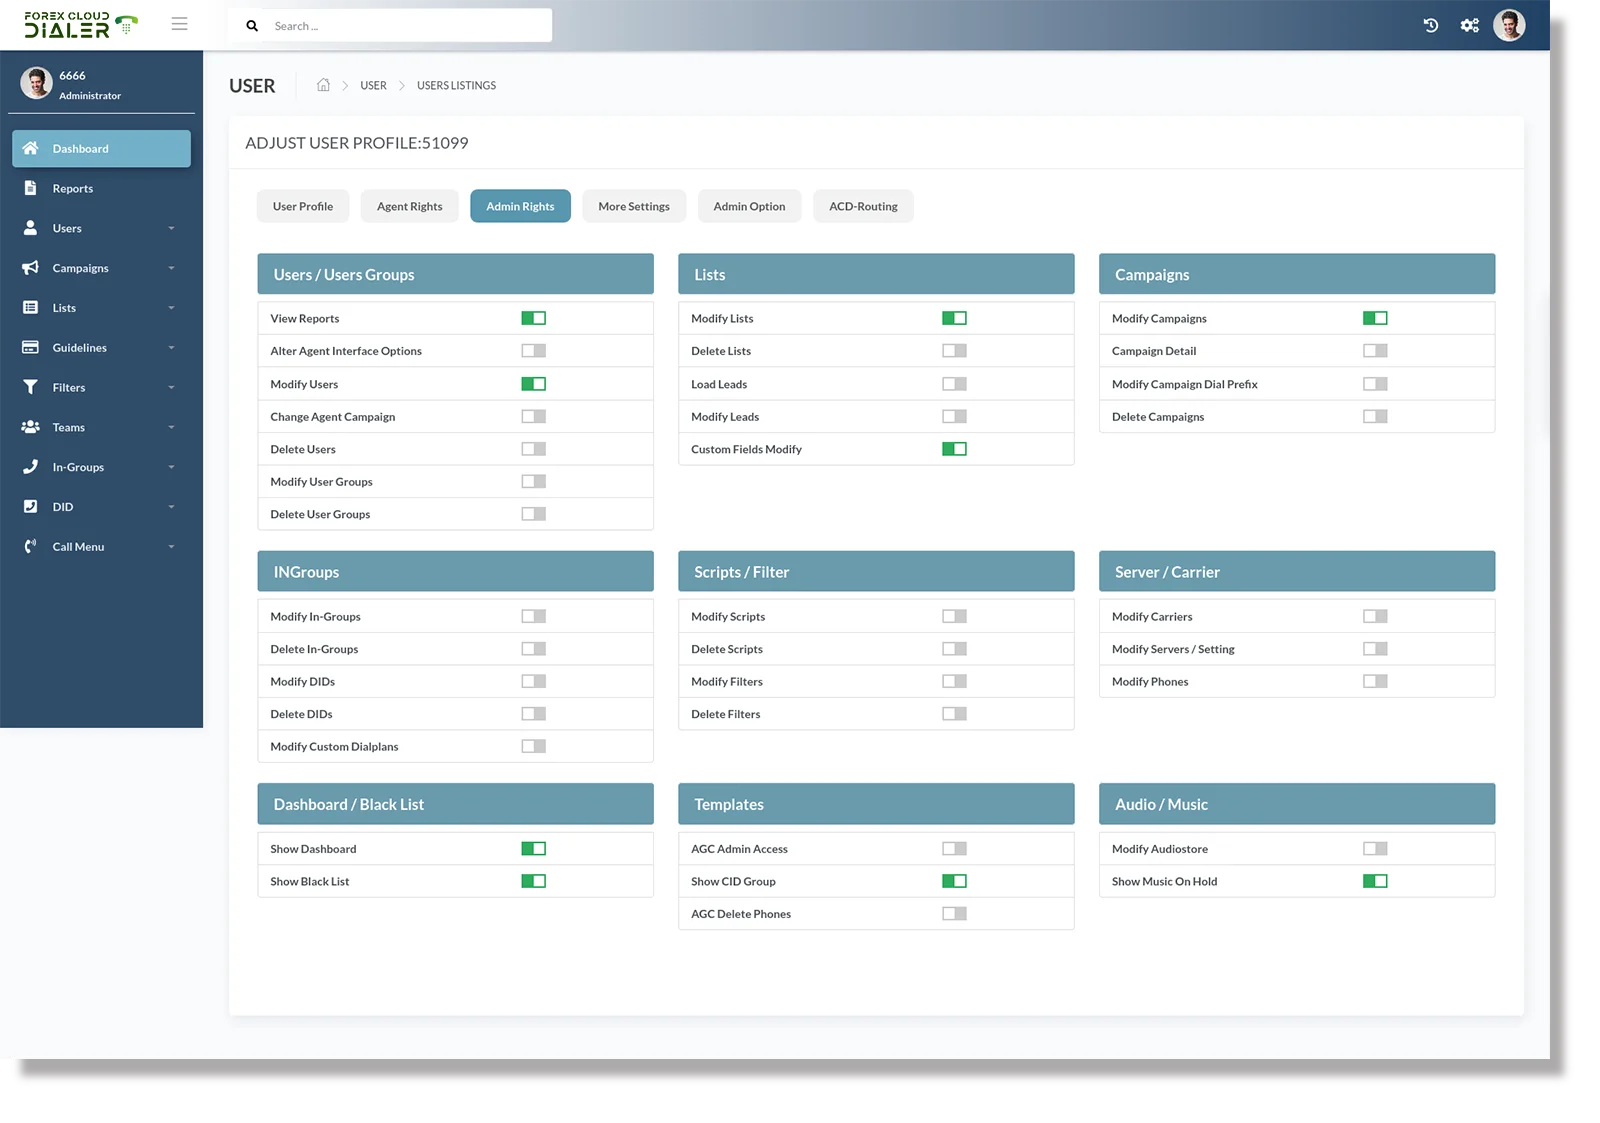The height and width of the screenshot is (1123, 1600).
Task: Select the Dashboard icon in the sidebar
Action: tap(30, 148)
